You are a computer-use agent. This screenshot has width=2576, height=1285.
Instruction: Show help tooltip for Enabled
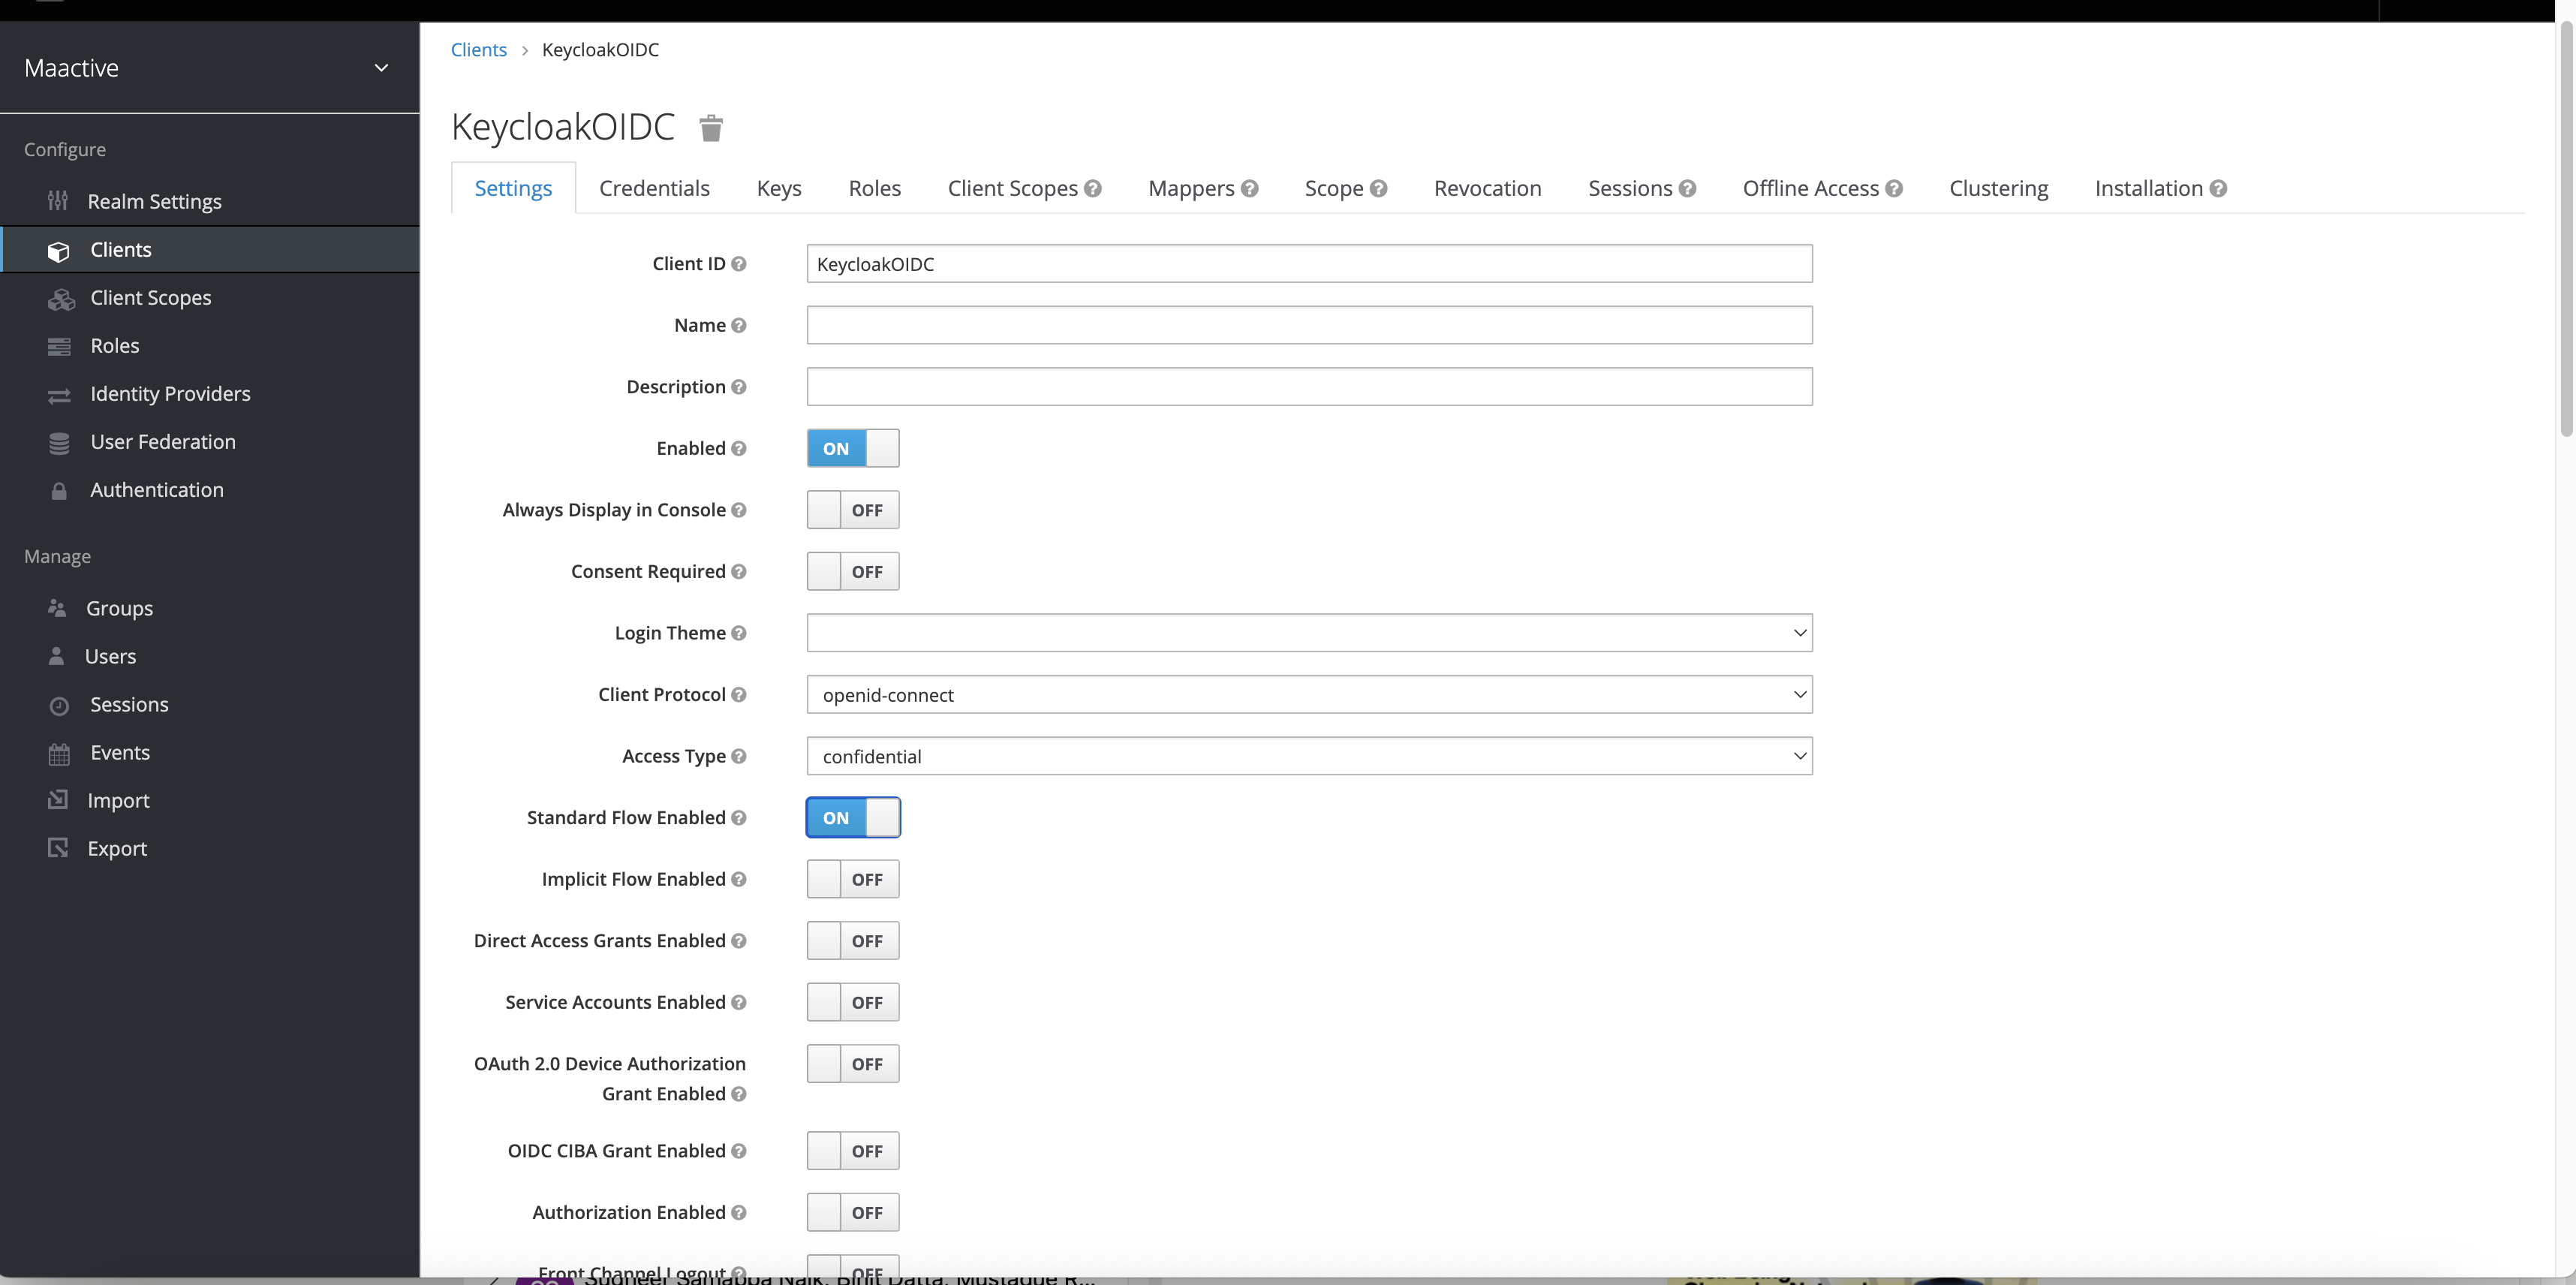point(739,448)
